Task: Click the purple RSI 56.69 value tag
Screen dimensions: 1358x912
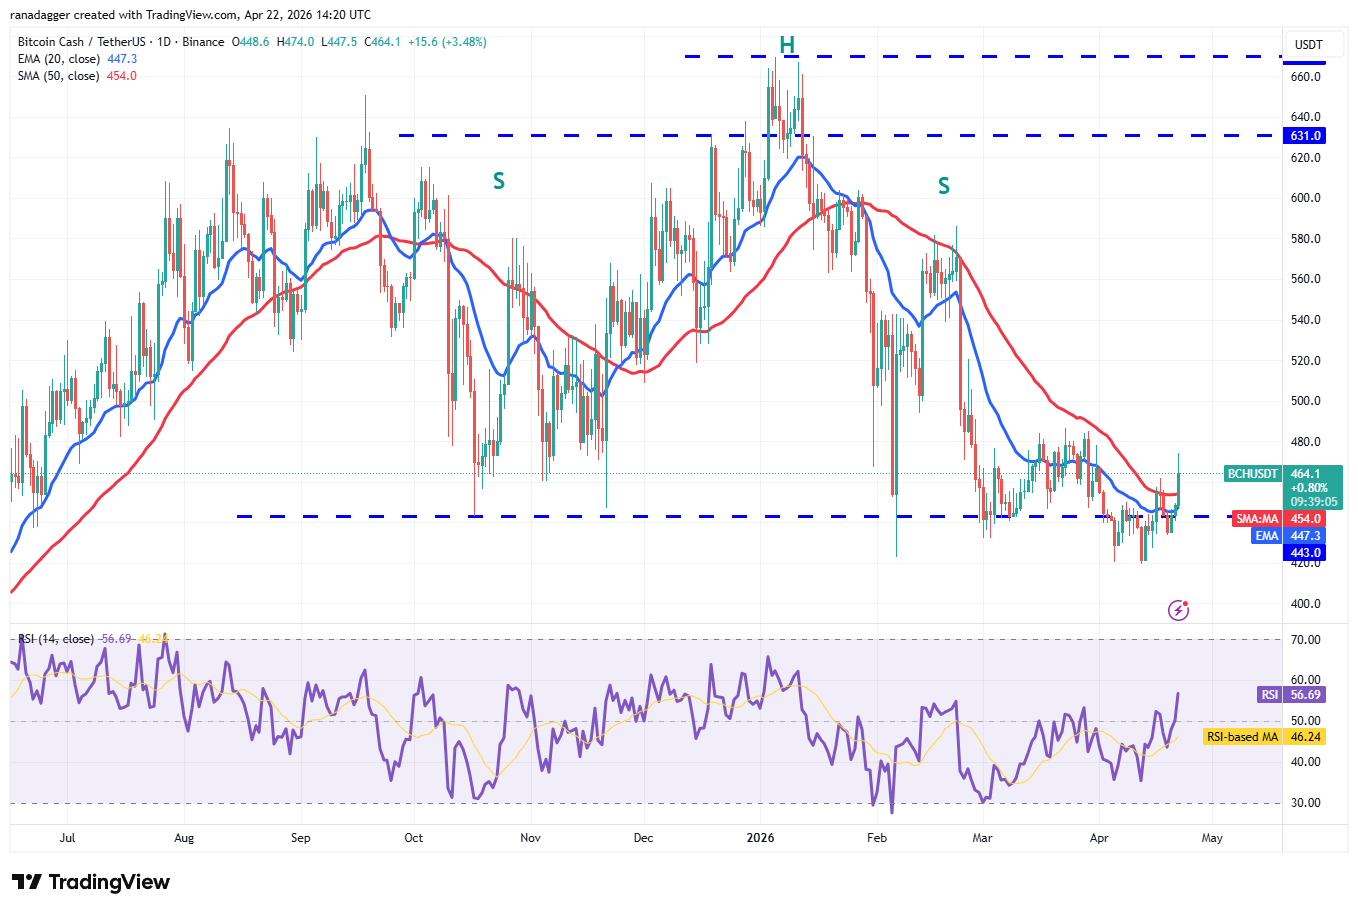Action: (x=1290, y=695)
